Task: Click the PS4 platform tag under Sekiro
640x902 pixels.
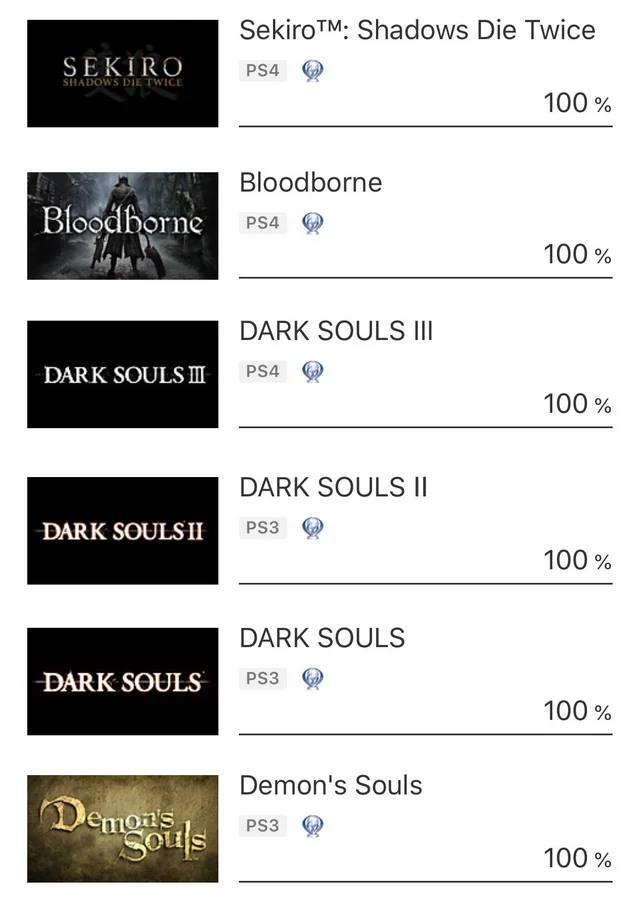Action: (x=262, y=71)
